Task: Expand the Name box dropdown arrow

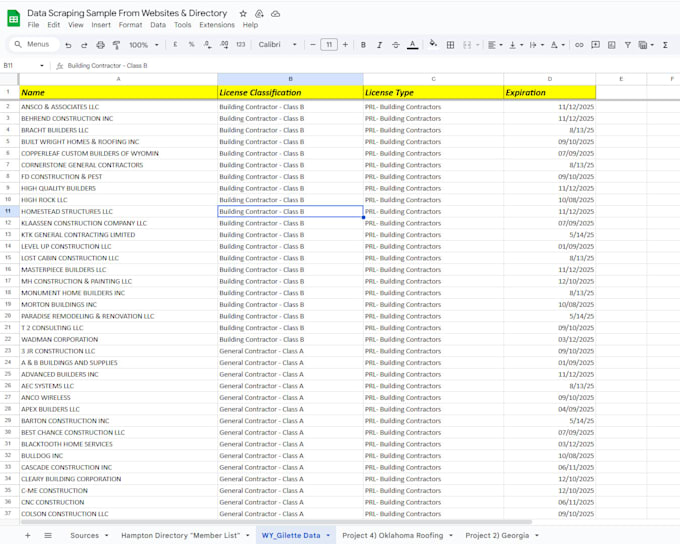Action: pos(42,66)
